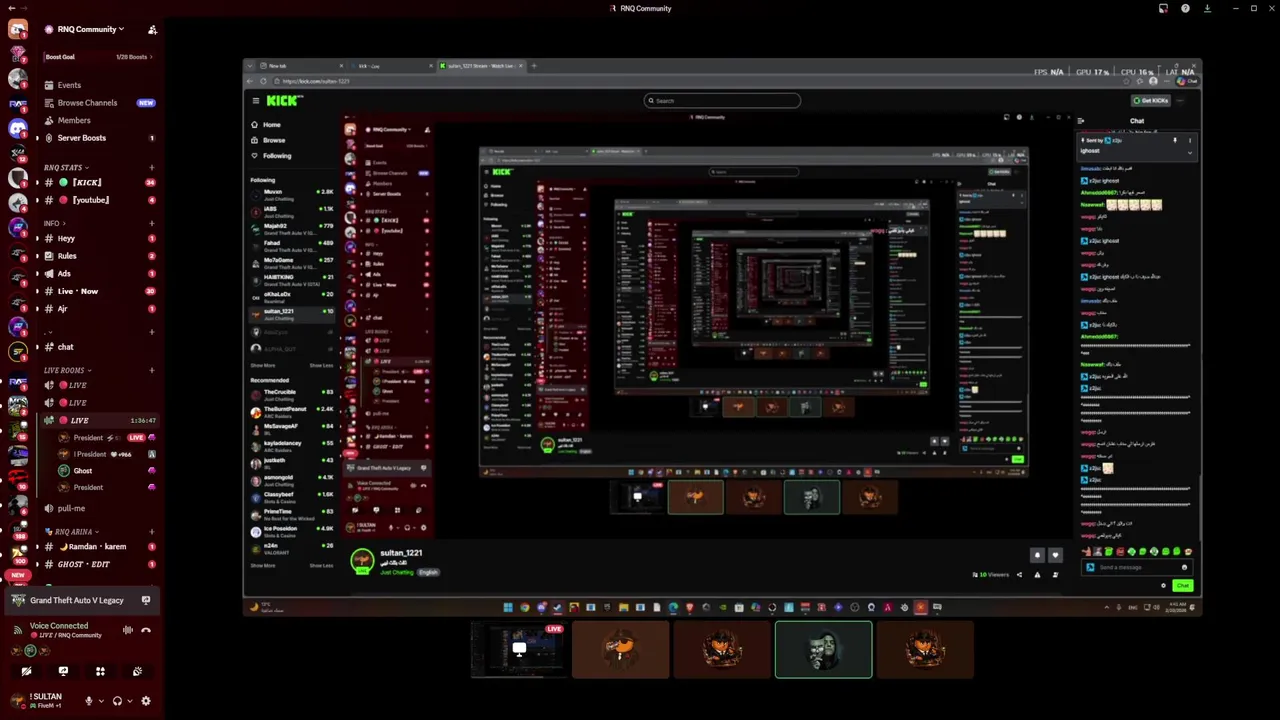
Task: Collapse the LIVE ROOMS category
Action: [x=67, y=370]
